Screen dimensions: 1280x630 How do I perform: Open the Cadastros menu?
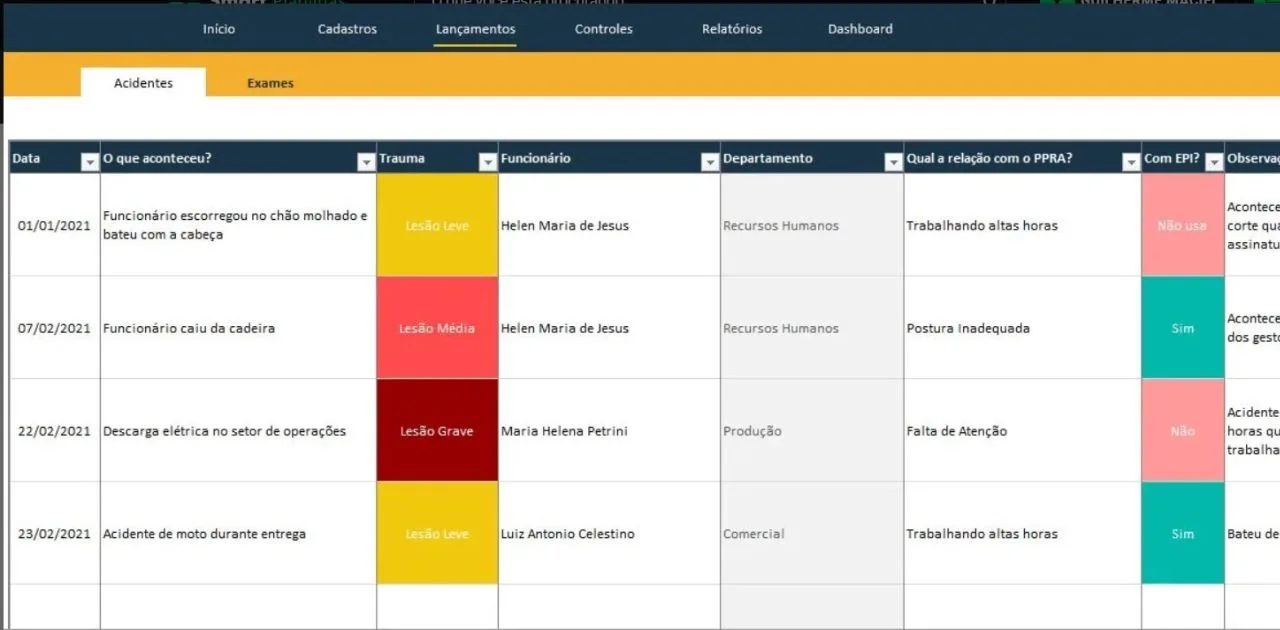[x=347, y=29]
